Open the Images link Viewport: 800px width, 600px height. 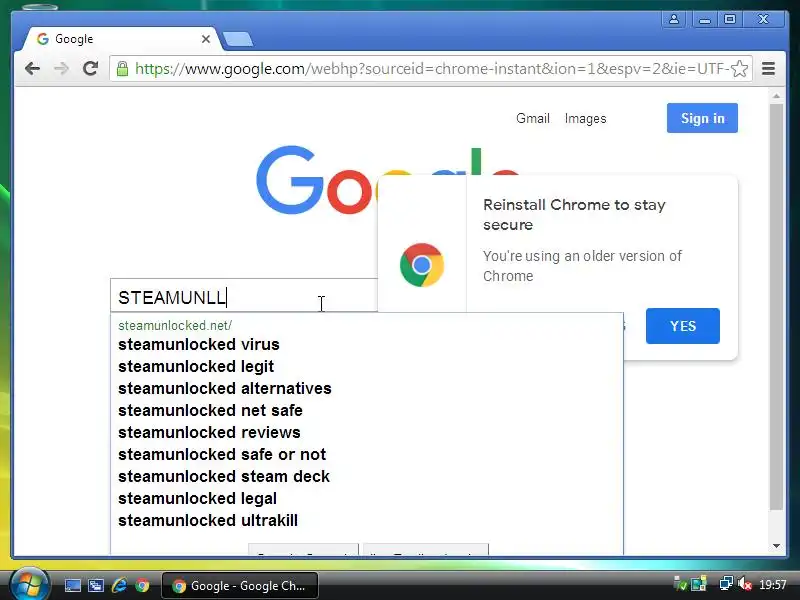[585, 118]
